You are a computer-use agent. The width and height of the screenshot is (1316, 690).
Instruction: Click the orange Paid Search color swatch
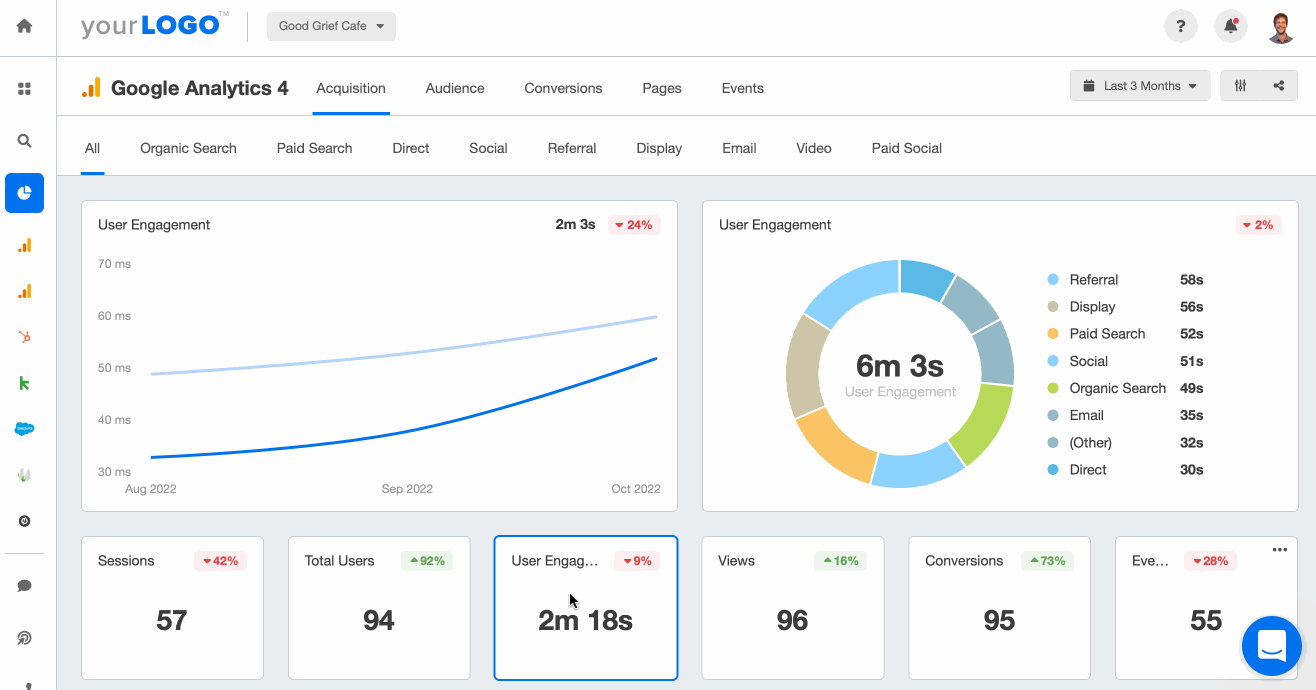(x=1055, y=333)
